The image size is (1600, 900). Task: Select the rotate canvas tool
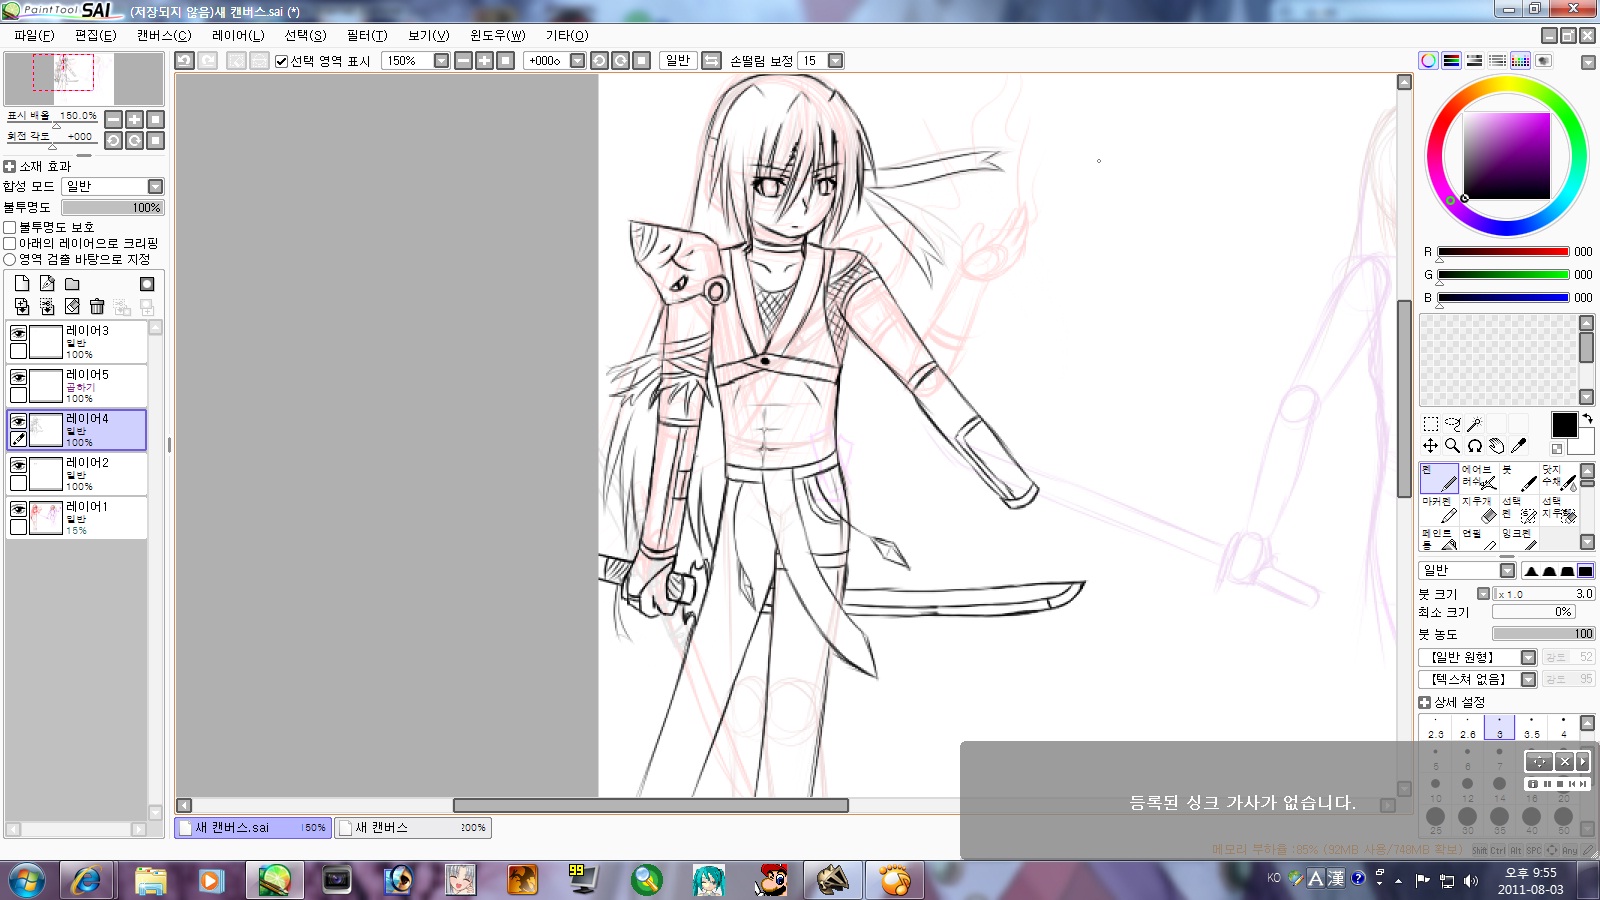coord(1475,446)
